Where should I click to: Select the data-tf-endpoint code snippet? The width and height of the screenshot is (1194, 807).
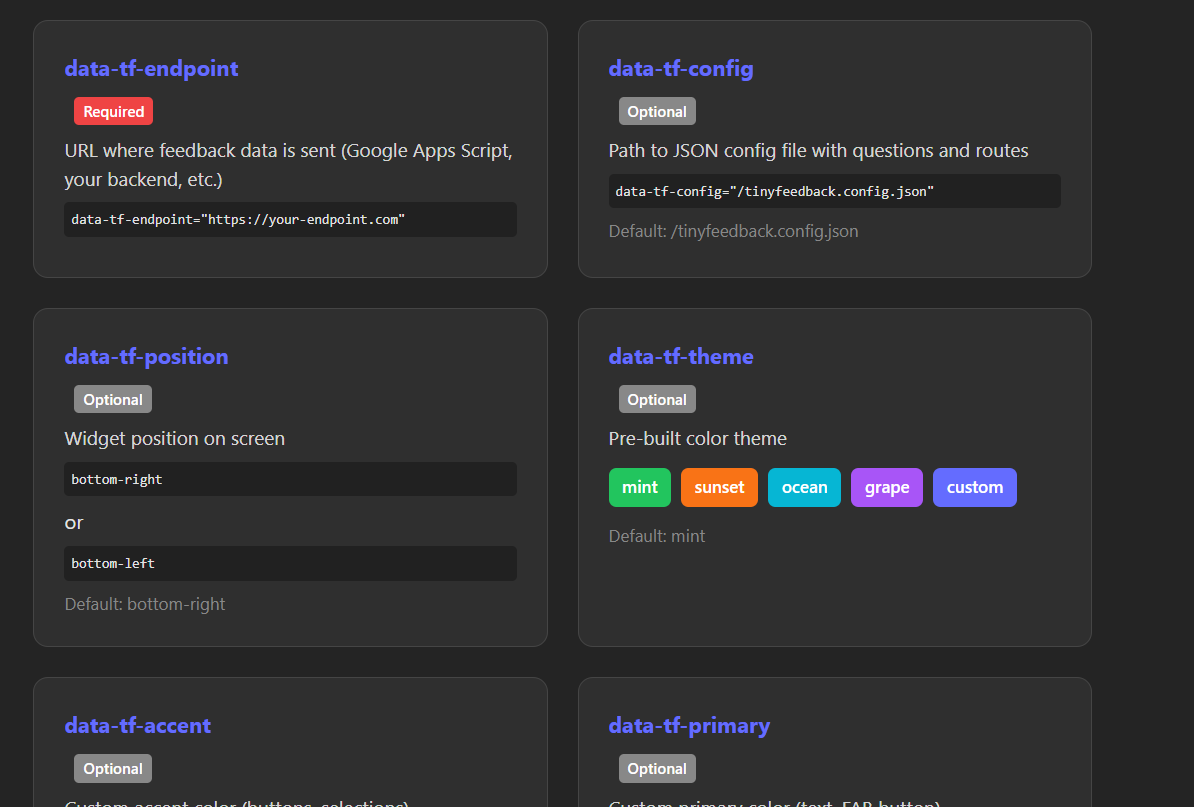(290, 219)
